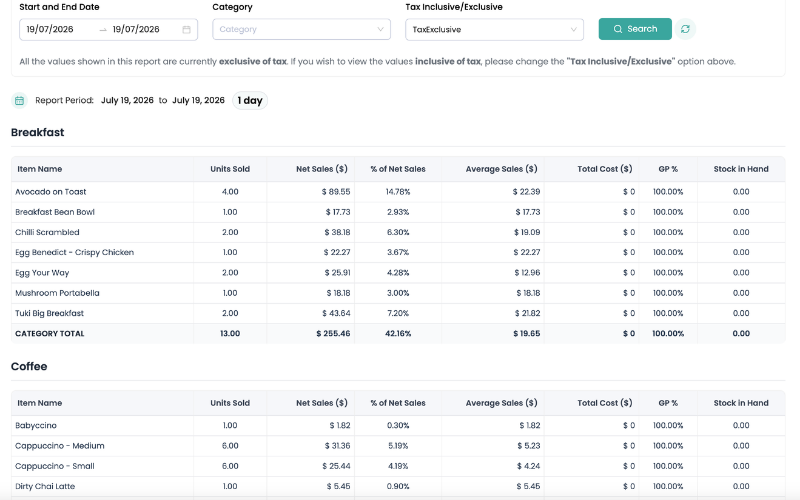Click the 42.16% category total percentage
Image resolution: width=800 pixels, height=500 pixels.
click(398, 334)
